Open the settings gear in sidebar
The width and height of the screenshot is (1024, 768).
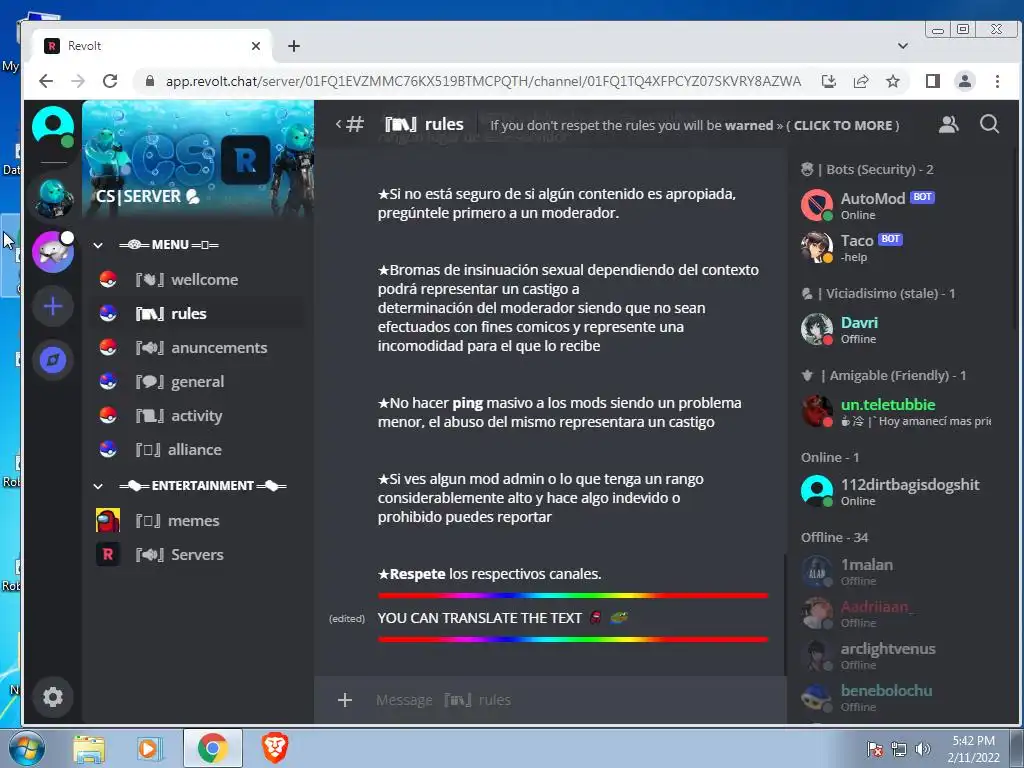(53, 697)
